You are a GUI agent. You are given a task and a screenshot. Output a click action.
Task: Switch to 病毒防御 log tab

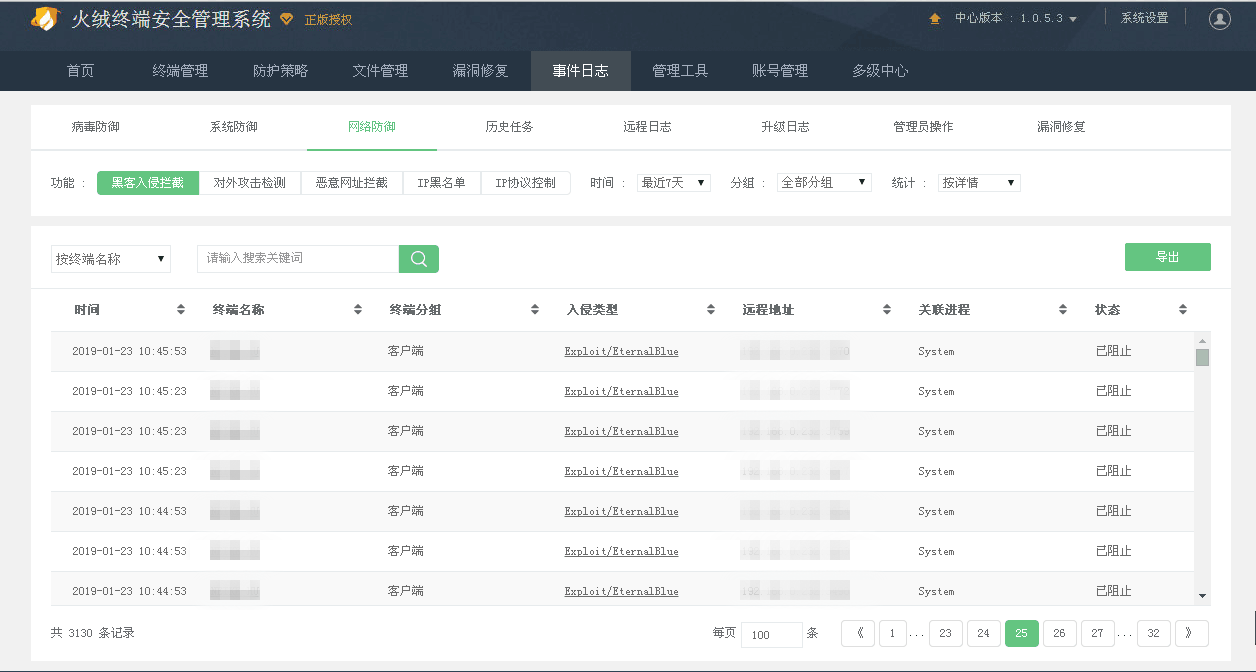click(96, 127)
